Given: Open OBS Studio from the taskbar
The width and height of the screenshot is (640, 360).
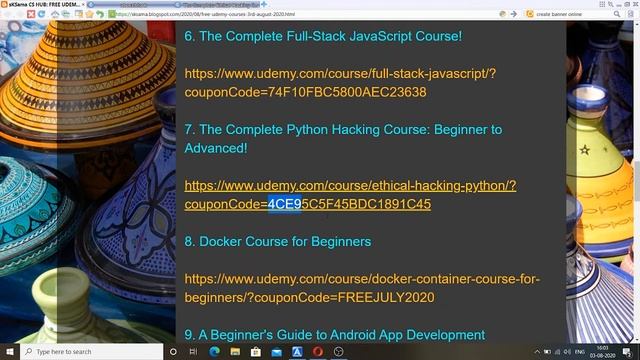Looking at the screenshot, I should (x=338, y=351).
